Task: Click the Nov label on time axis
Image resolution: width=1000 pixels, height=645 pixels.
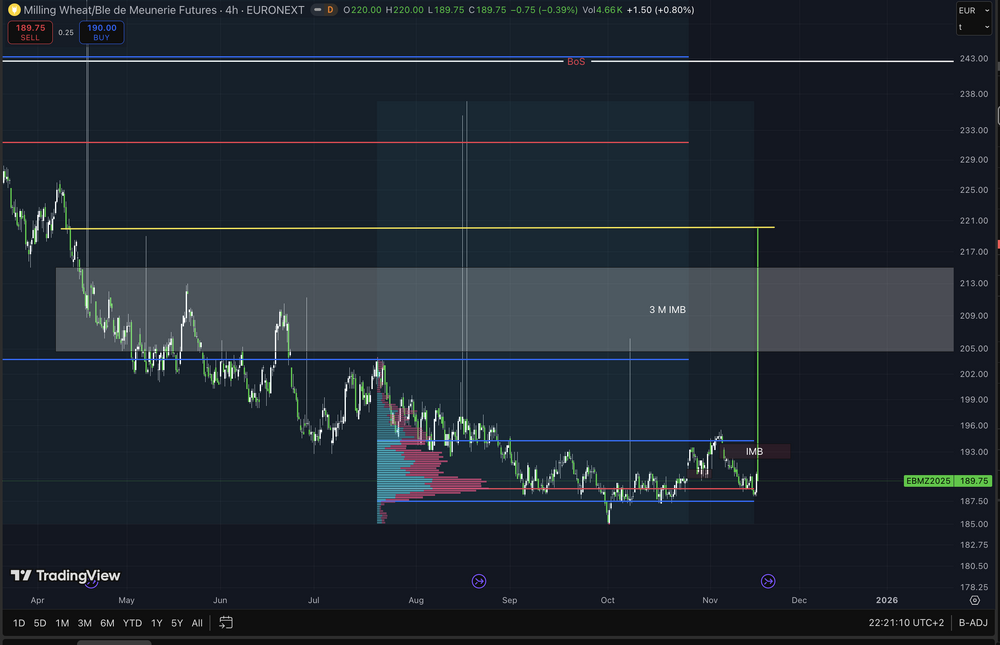Action: coord(710,600)
